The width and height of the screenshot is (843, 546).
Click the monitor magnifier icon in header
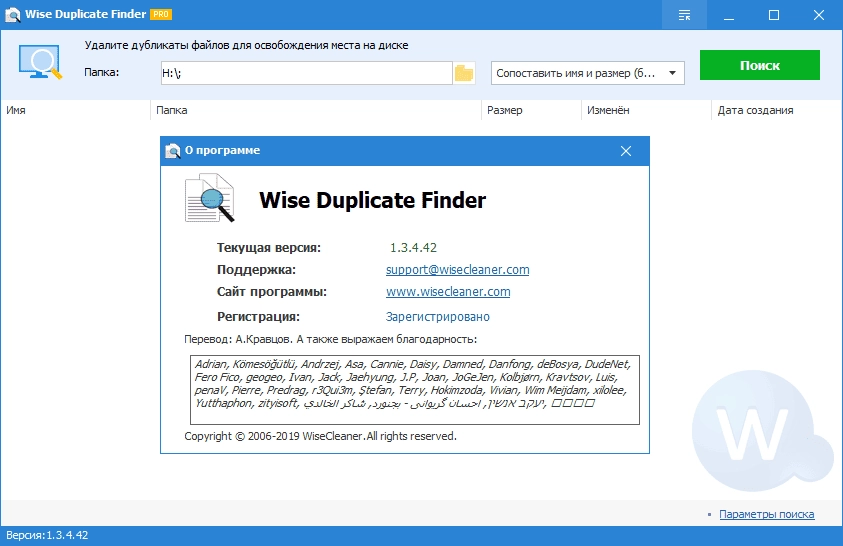click(x=40, y=62)
